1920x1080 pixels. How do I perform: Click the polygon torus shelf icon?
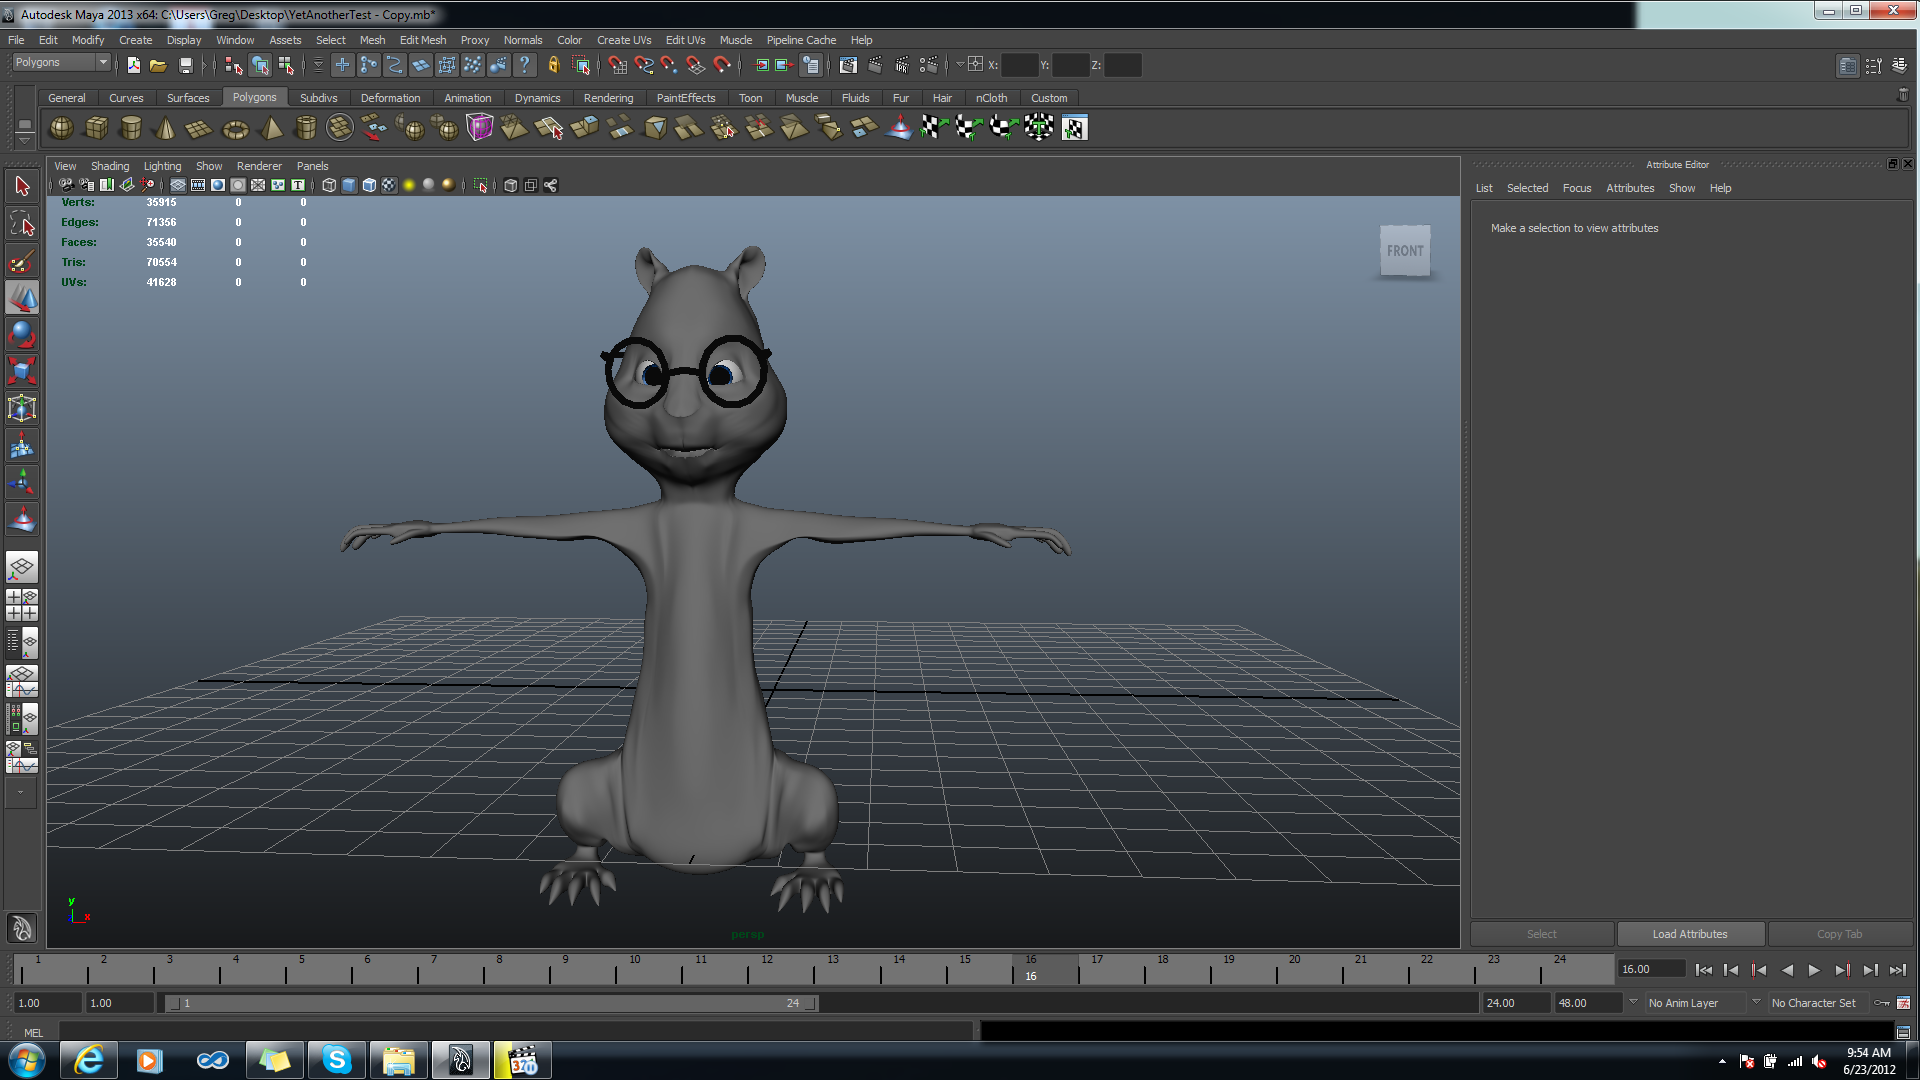(235, 128)
